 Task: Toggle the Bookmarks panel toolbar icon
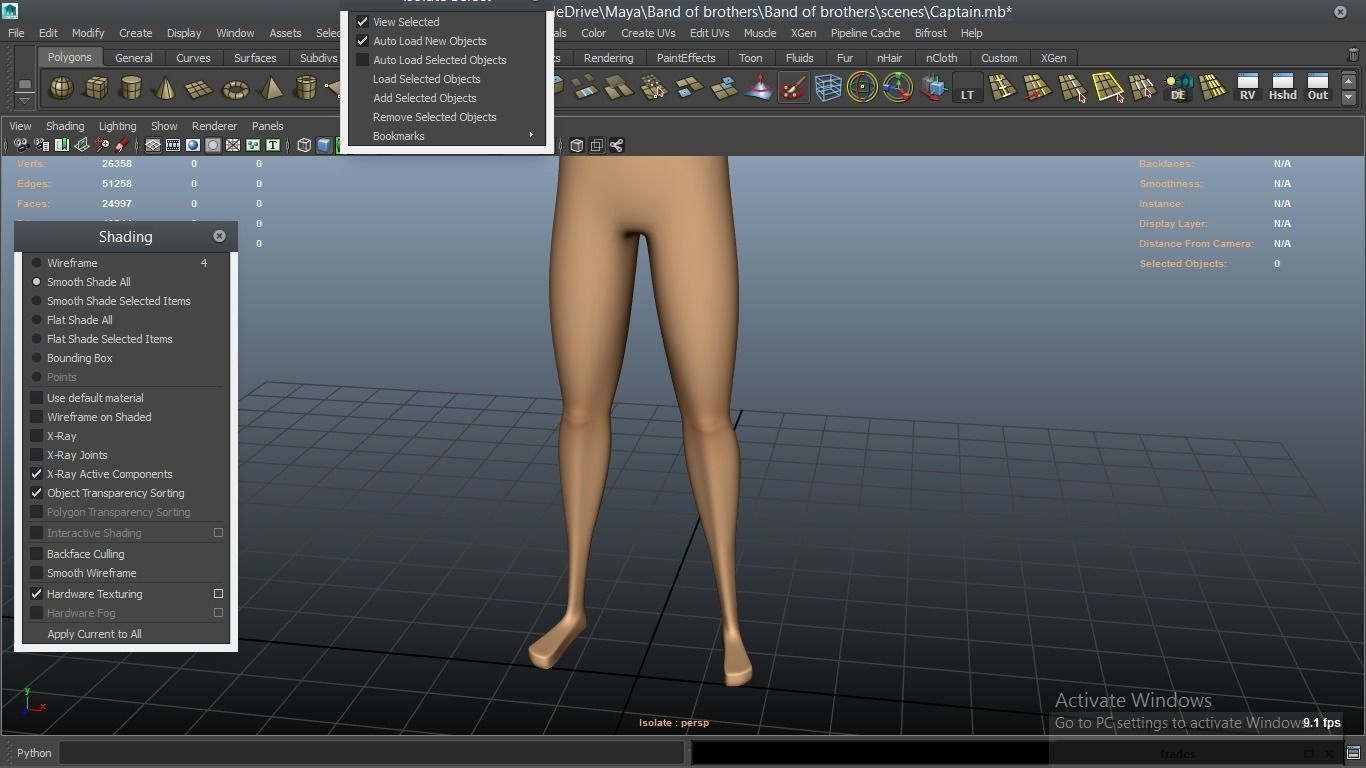62,145
